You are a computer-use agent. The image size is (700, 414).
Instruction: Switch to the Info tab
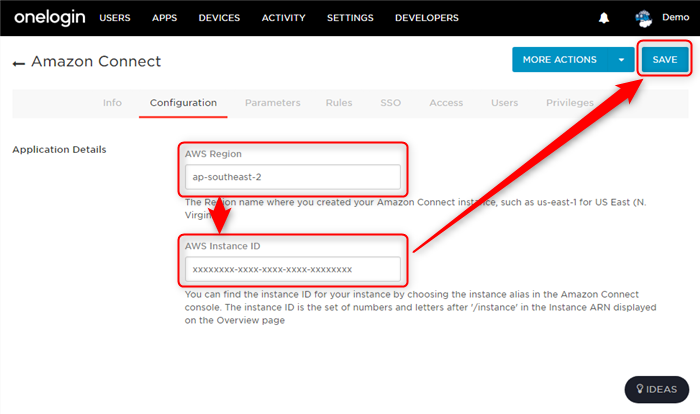tap(112, 103)
